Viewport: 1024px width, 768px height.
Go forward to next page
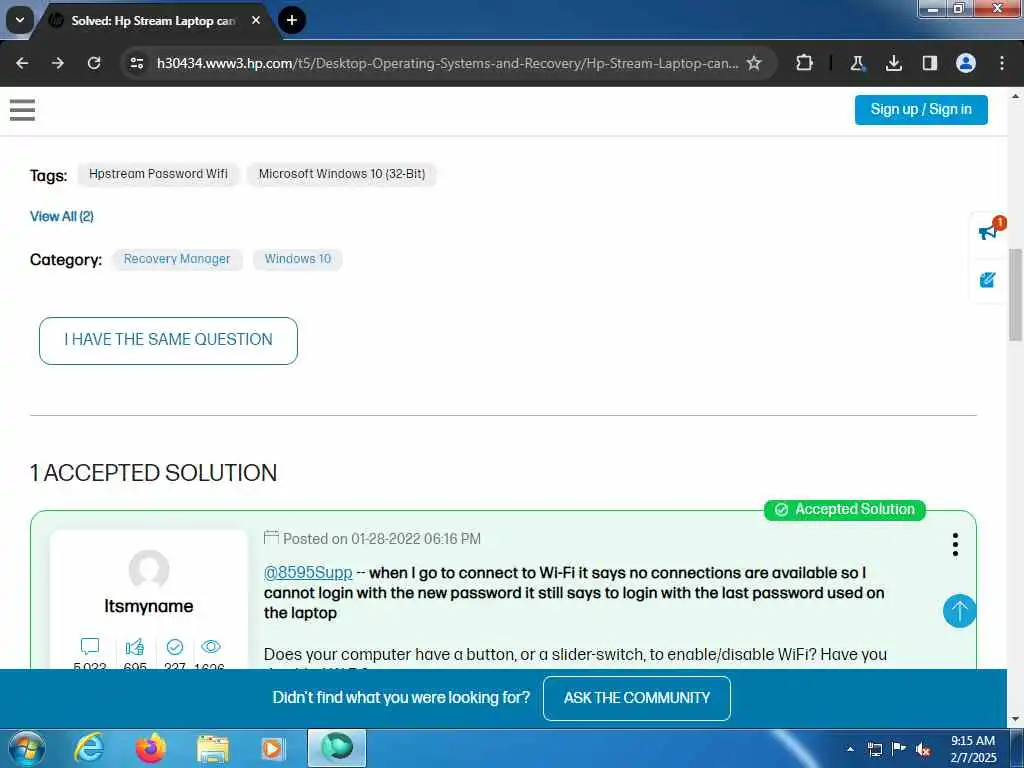(x=58, y=63)
